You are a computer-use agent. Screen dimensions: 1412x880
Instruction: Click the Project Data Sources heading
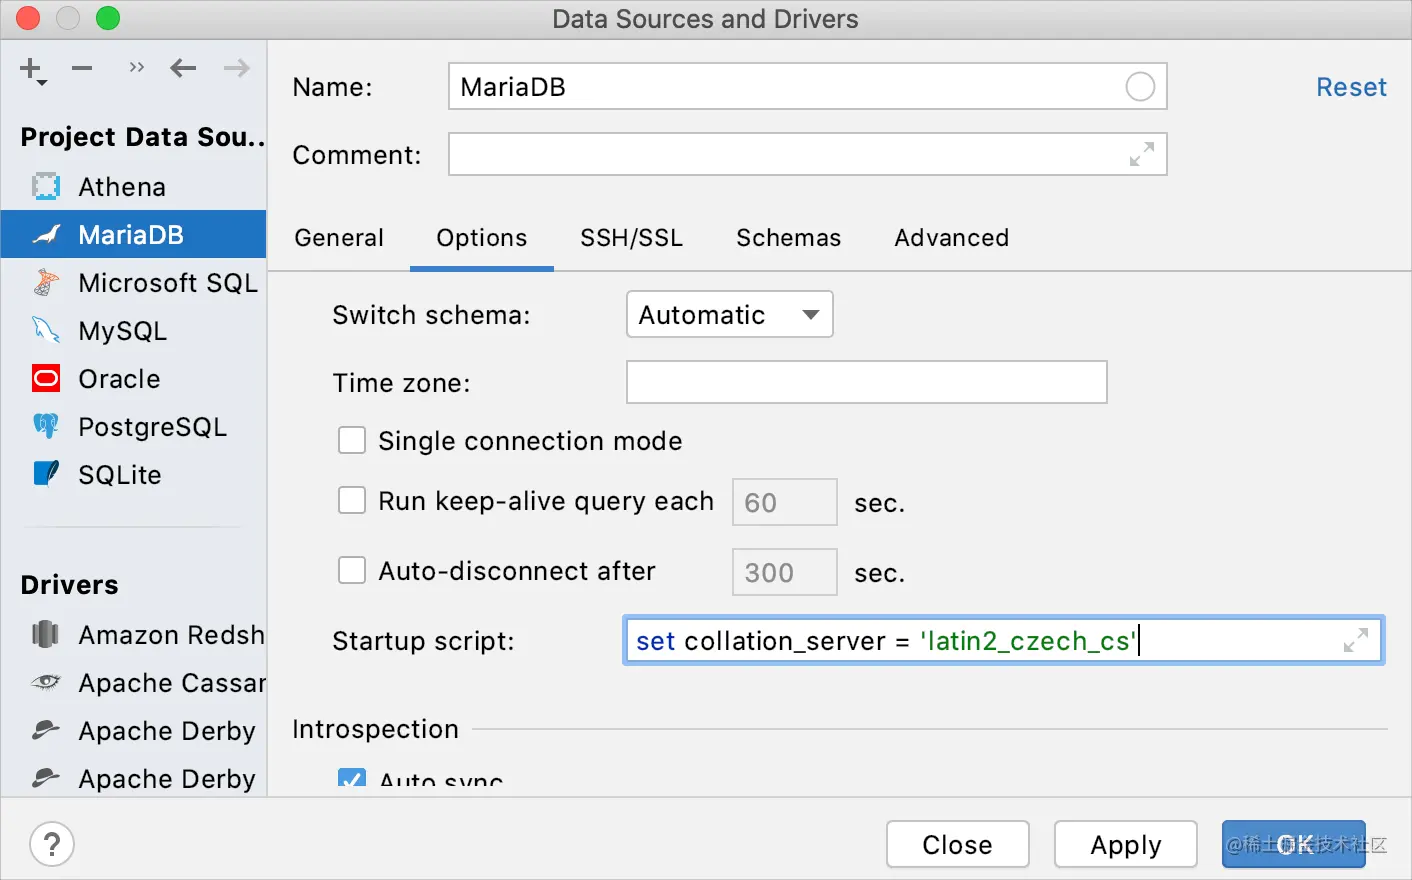143,137
